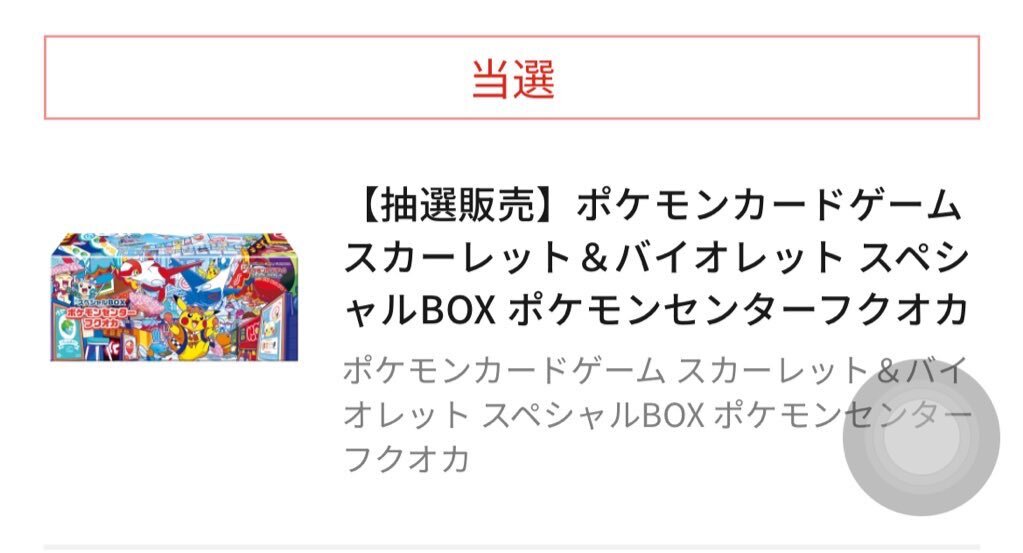Tap the floating gray AssistiveTouch circle

(x=921, y=438)
